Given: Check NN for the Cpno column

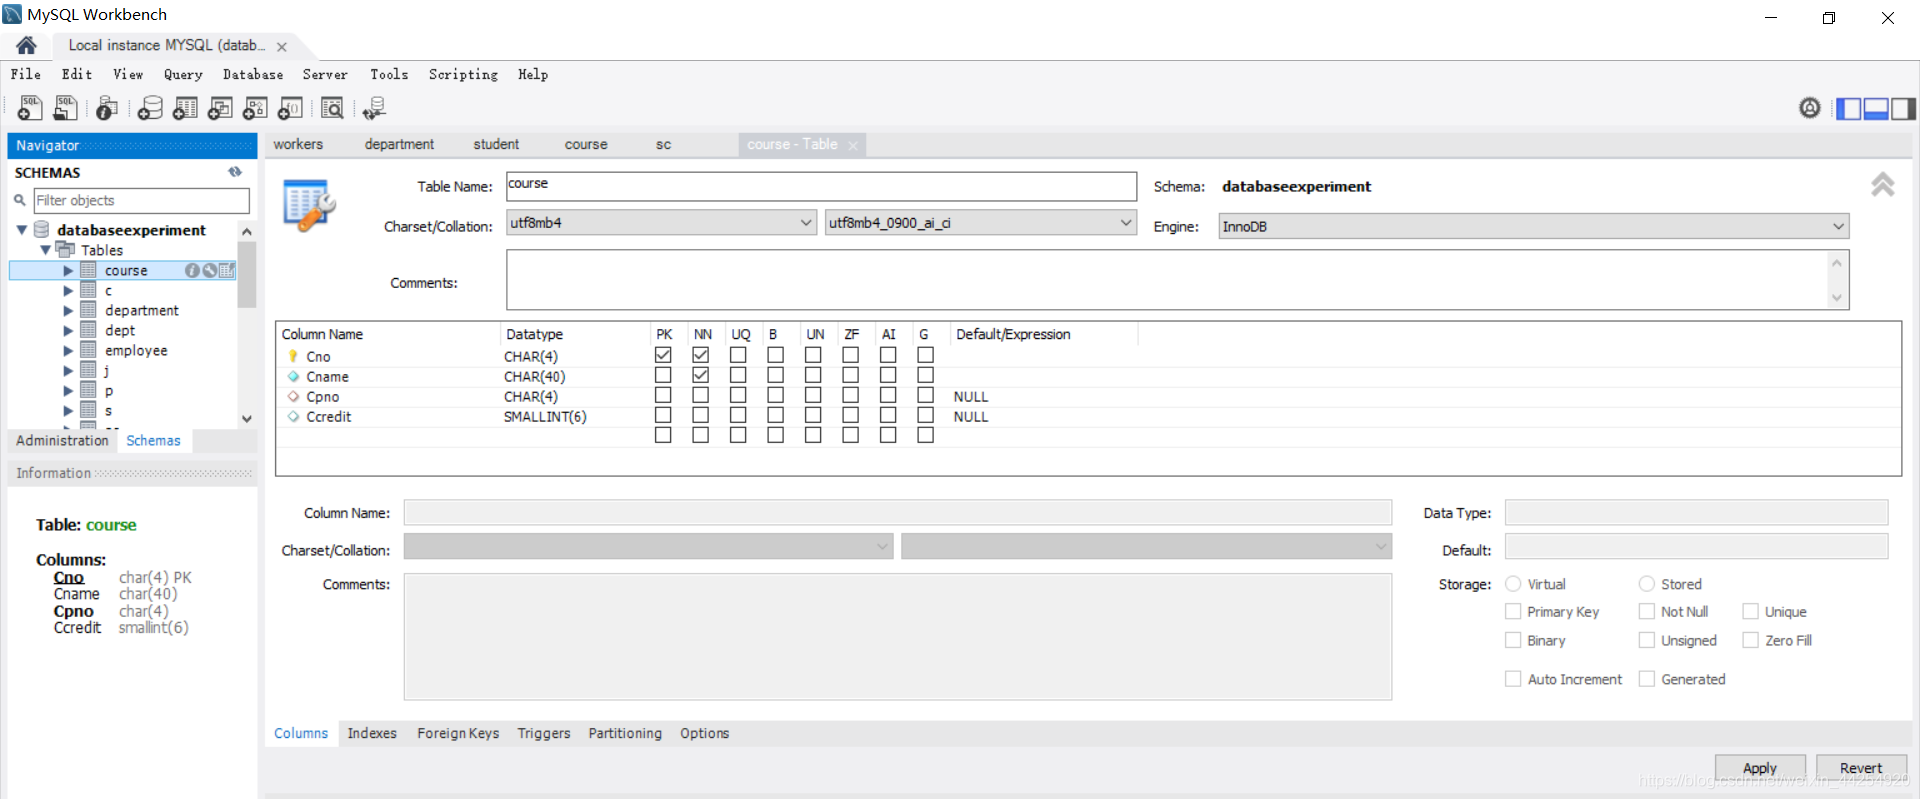Looking at the screenshot, I should 700,395.
